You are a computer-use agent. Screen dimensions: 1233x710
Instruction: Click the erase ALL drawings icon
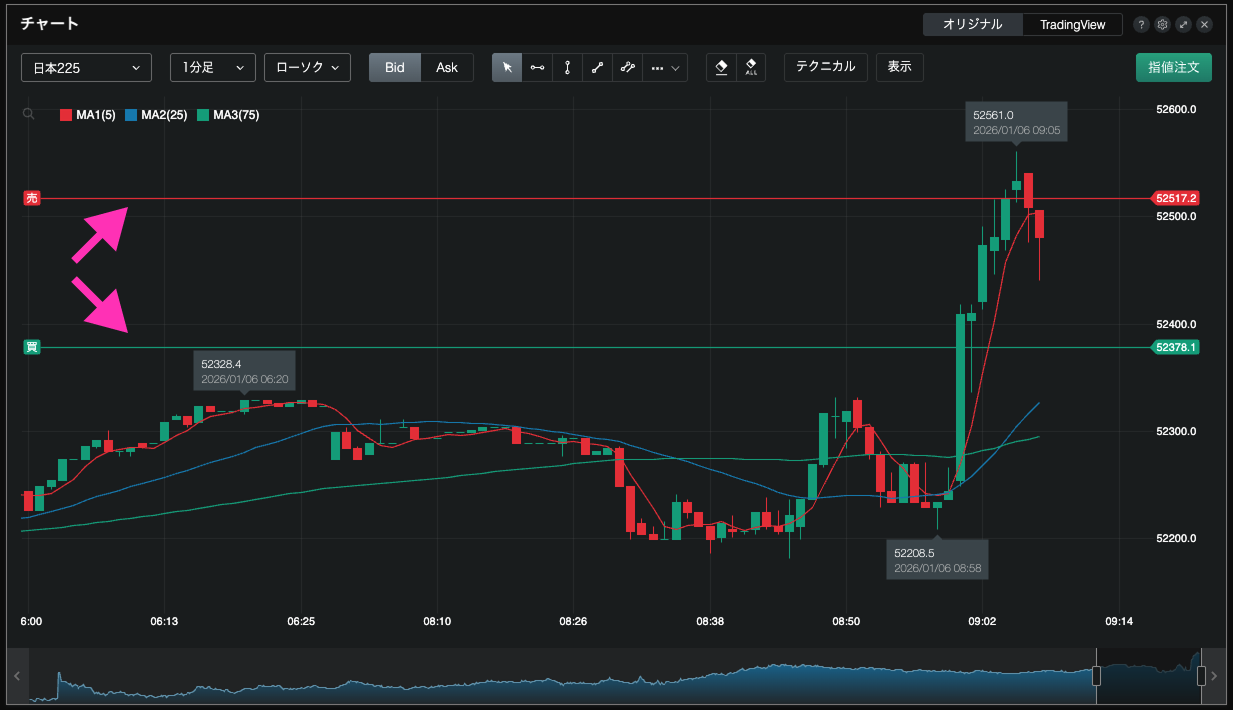coord(751,68)
